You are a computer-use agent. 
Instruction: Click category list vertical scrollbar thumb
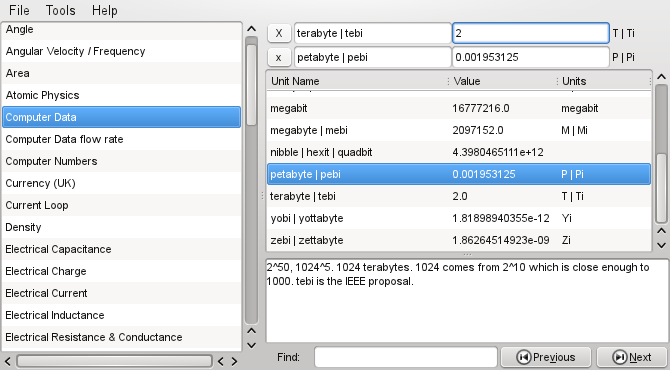252,84
